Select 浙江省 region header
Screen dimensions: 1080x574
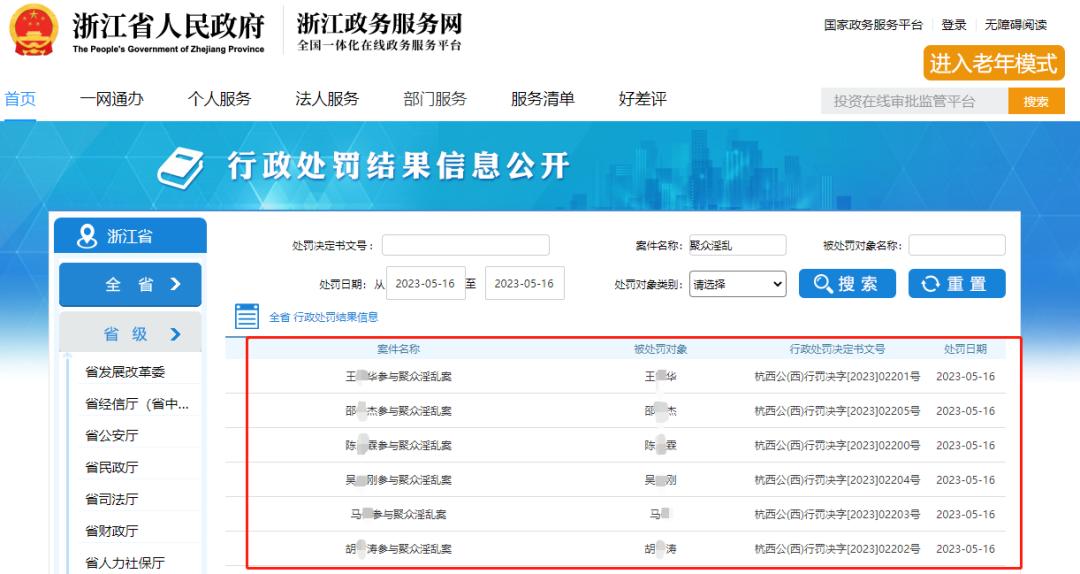point(130,236)
